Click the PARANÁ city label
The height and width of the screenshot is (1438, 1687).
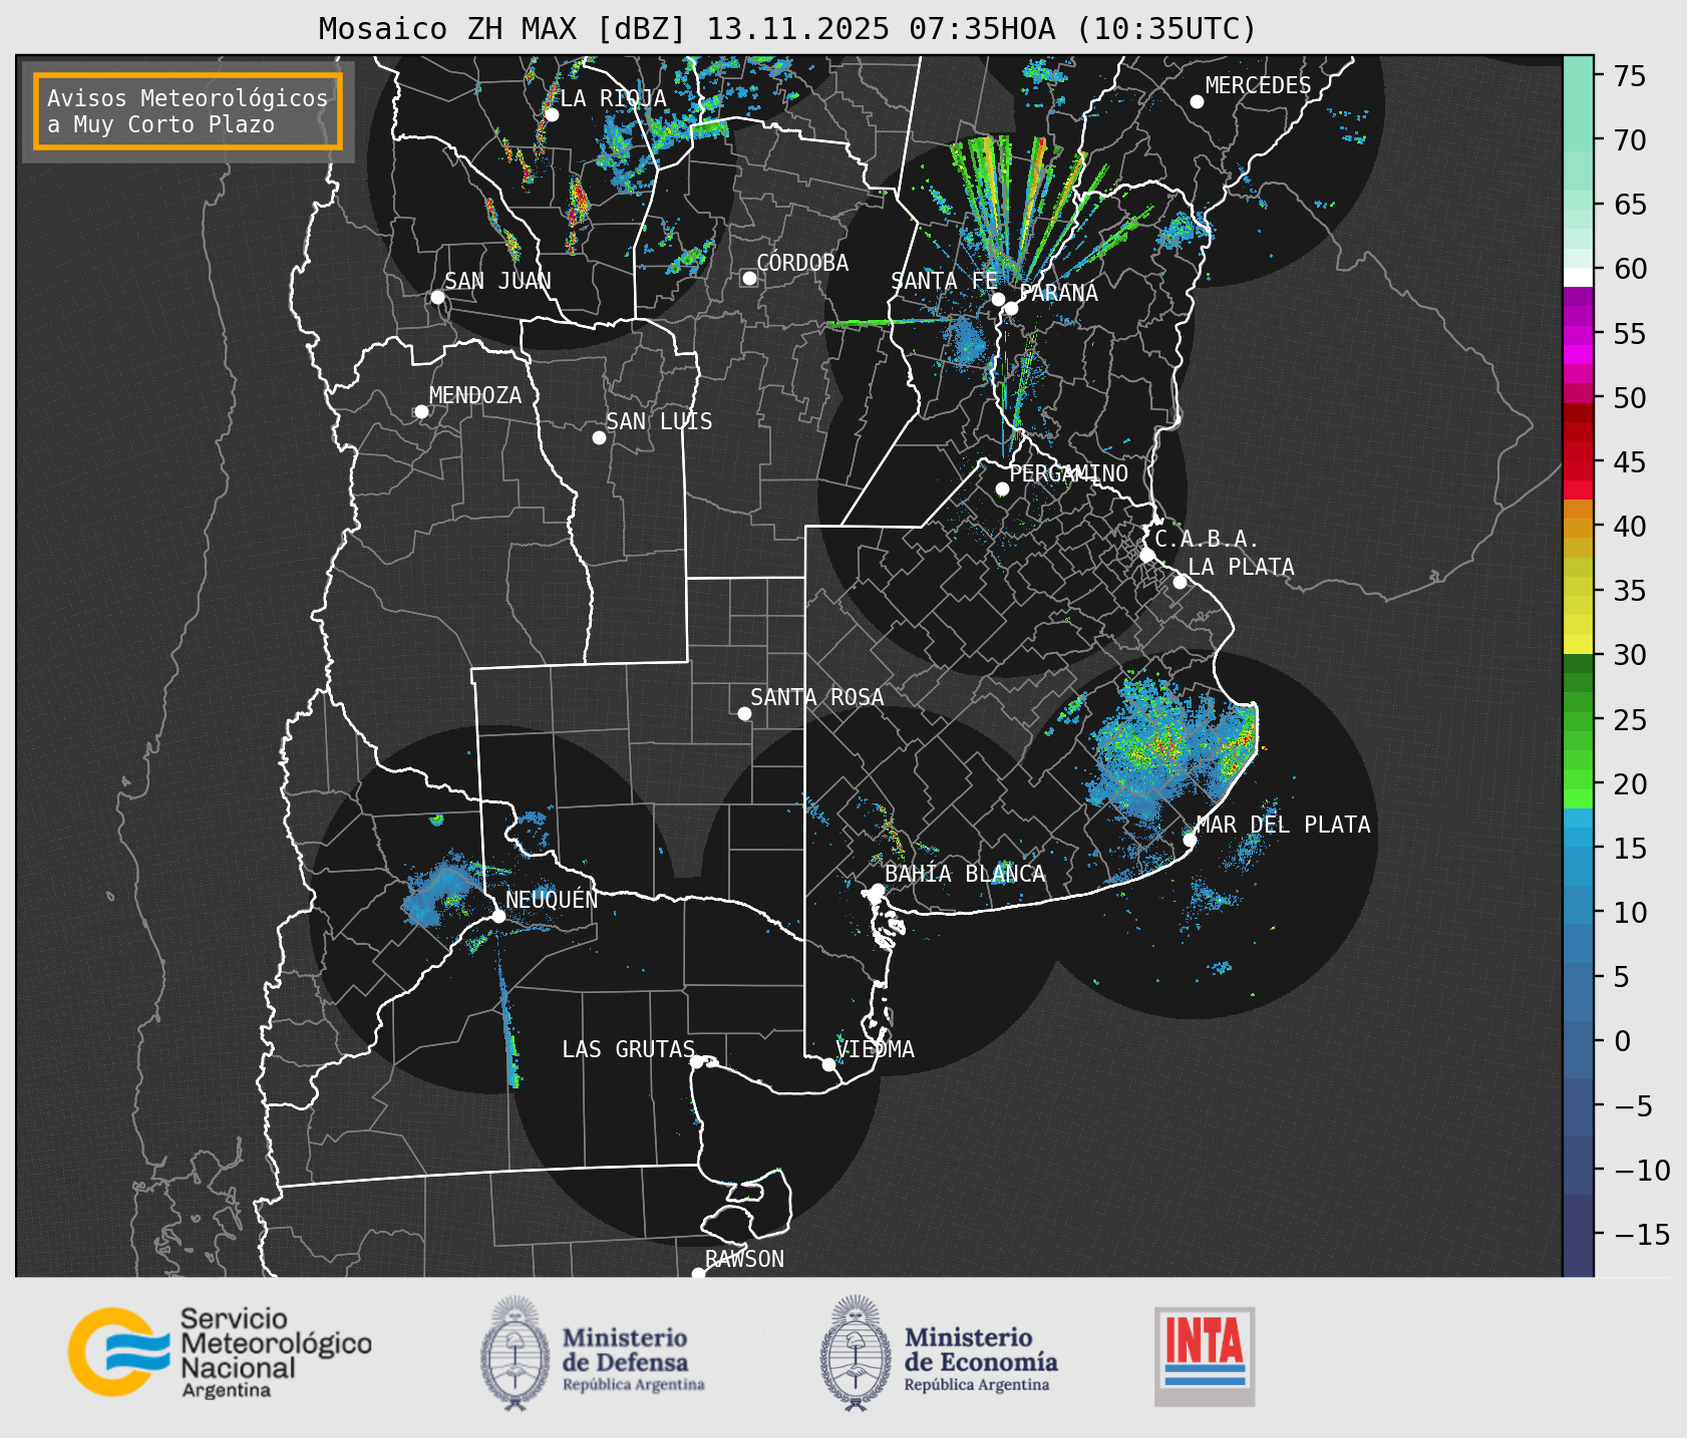tap(1058, 293)
